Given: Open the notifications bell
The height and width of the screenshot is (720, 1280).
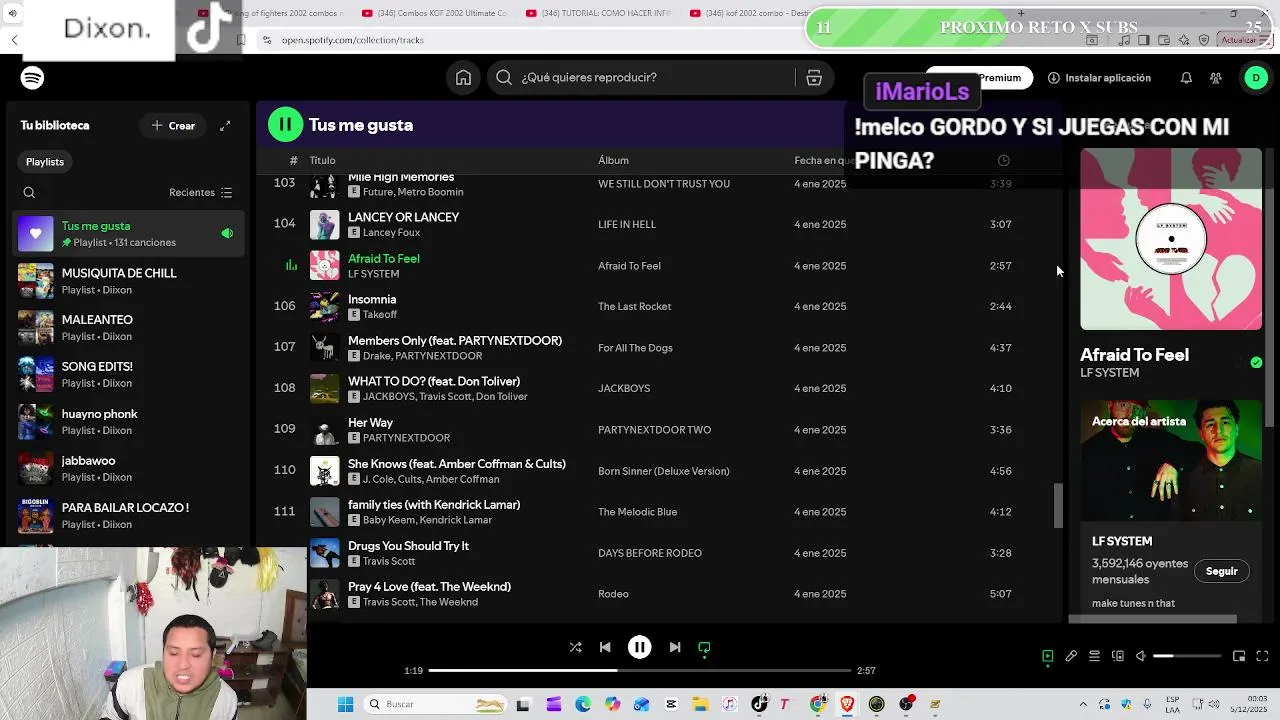Looking at the screenshot, I should [x=1186, y=78].
